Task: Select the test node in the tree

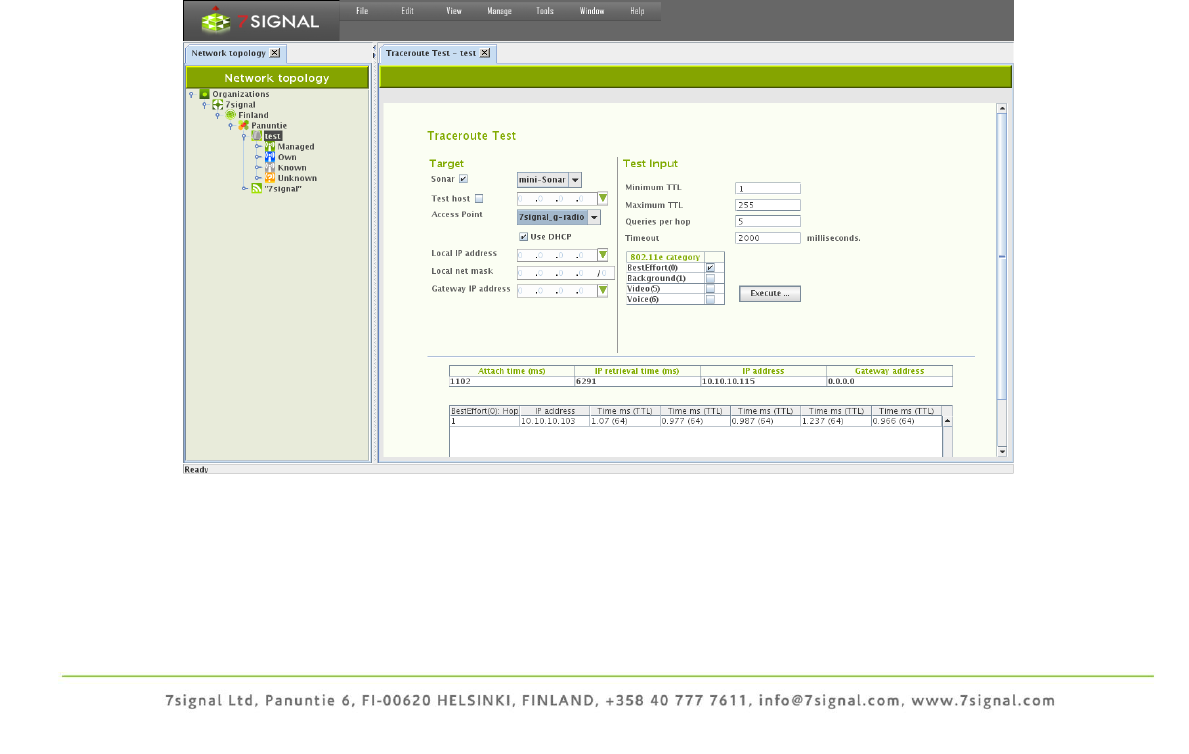Action: tap(272, 137)
